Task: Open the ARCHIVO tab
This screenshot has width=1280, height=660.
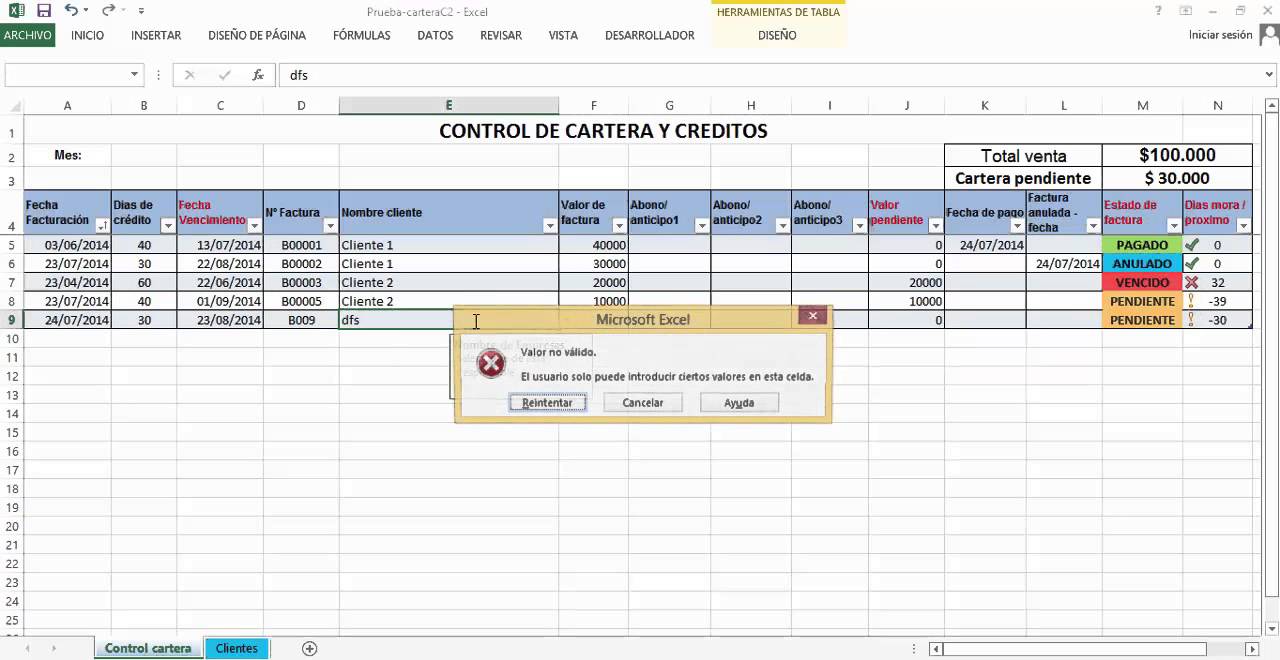Action: point(28,35)
